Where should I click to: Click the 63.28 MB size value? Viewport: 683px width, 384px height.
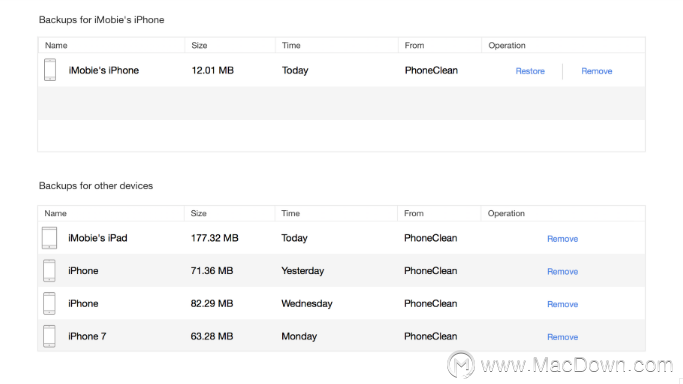(x=212, y=336)
